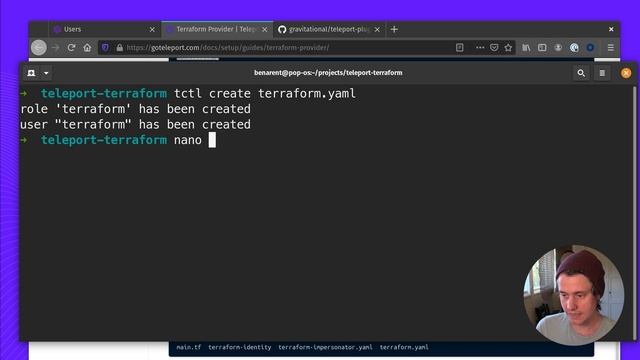640x360 pixels.
Task: Open the Firefox library icon
Action: coord(526,48)
